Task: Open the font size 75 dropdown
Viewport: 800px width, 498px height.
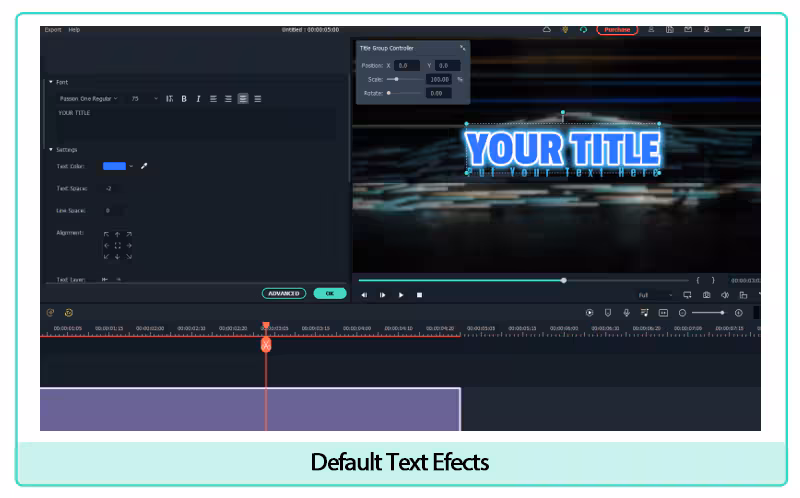Action: 144,99
